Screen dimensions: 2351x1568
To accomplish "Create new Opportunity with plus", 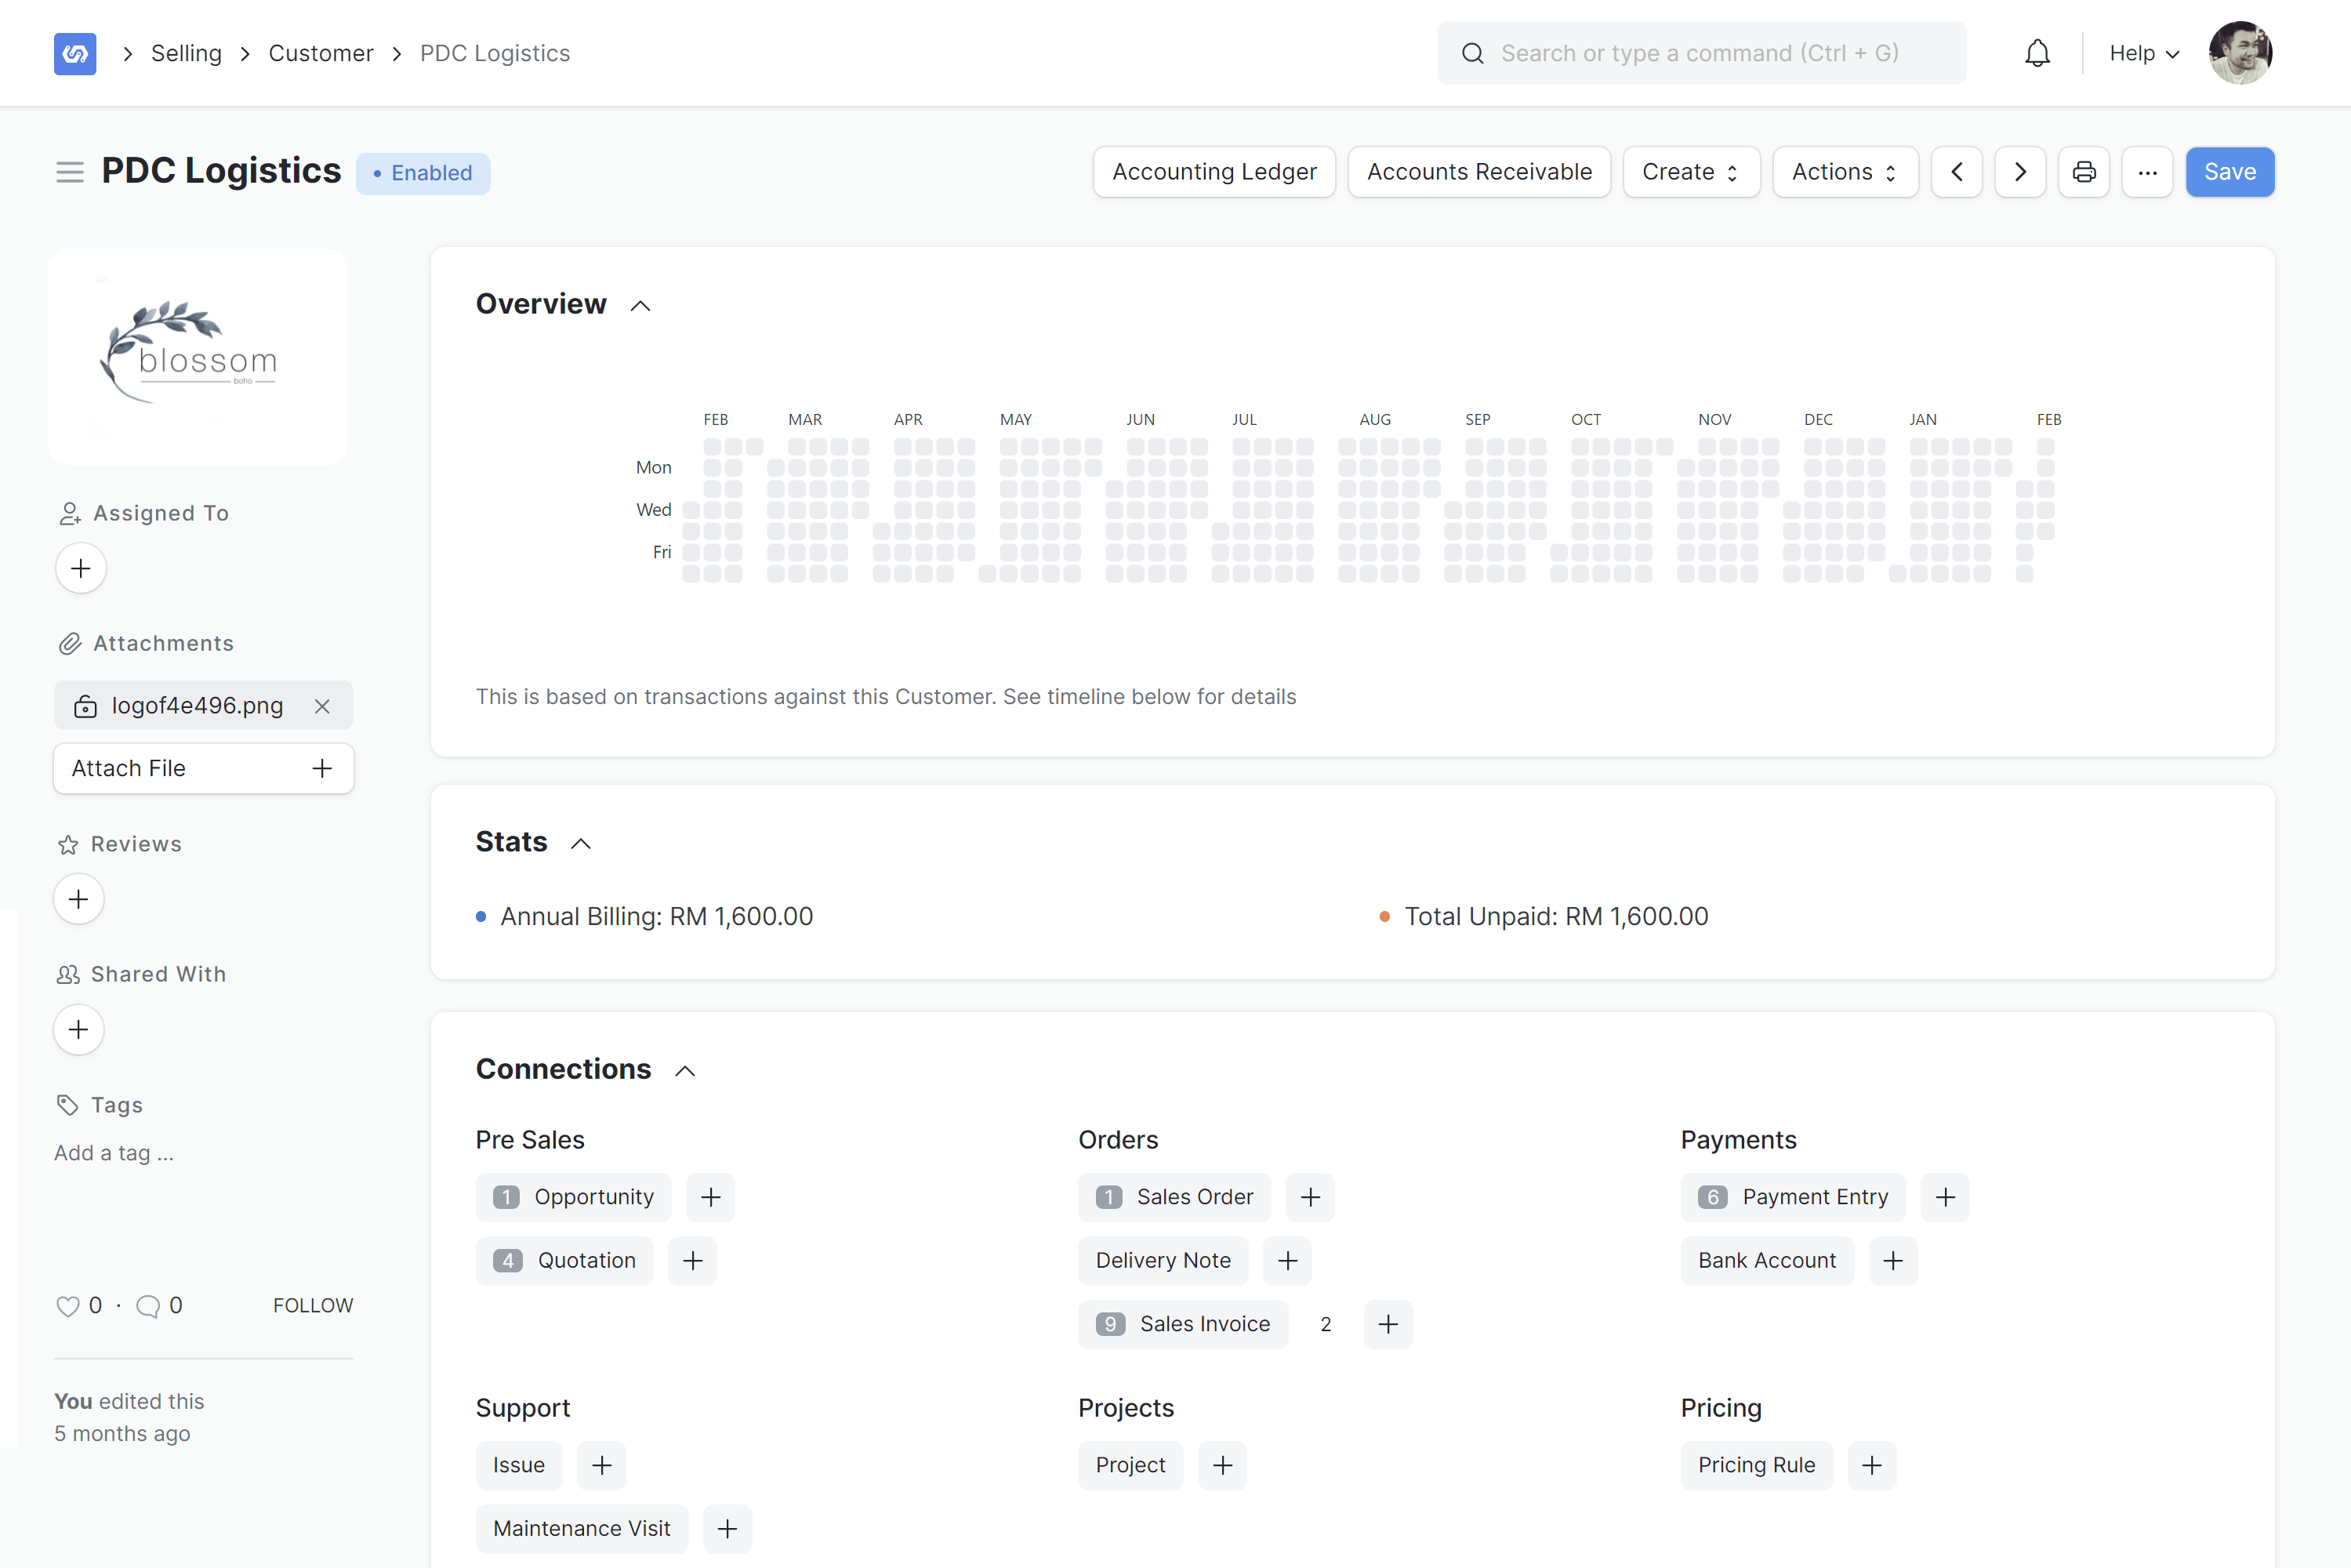I will click(x=711, y=1197).
